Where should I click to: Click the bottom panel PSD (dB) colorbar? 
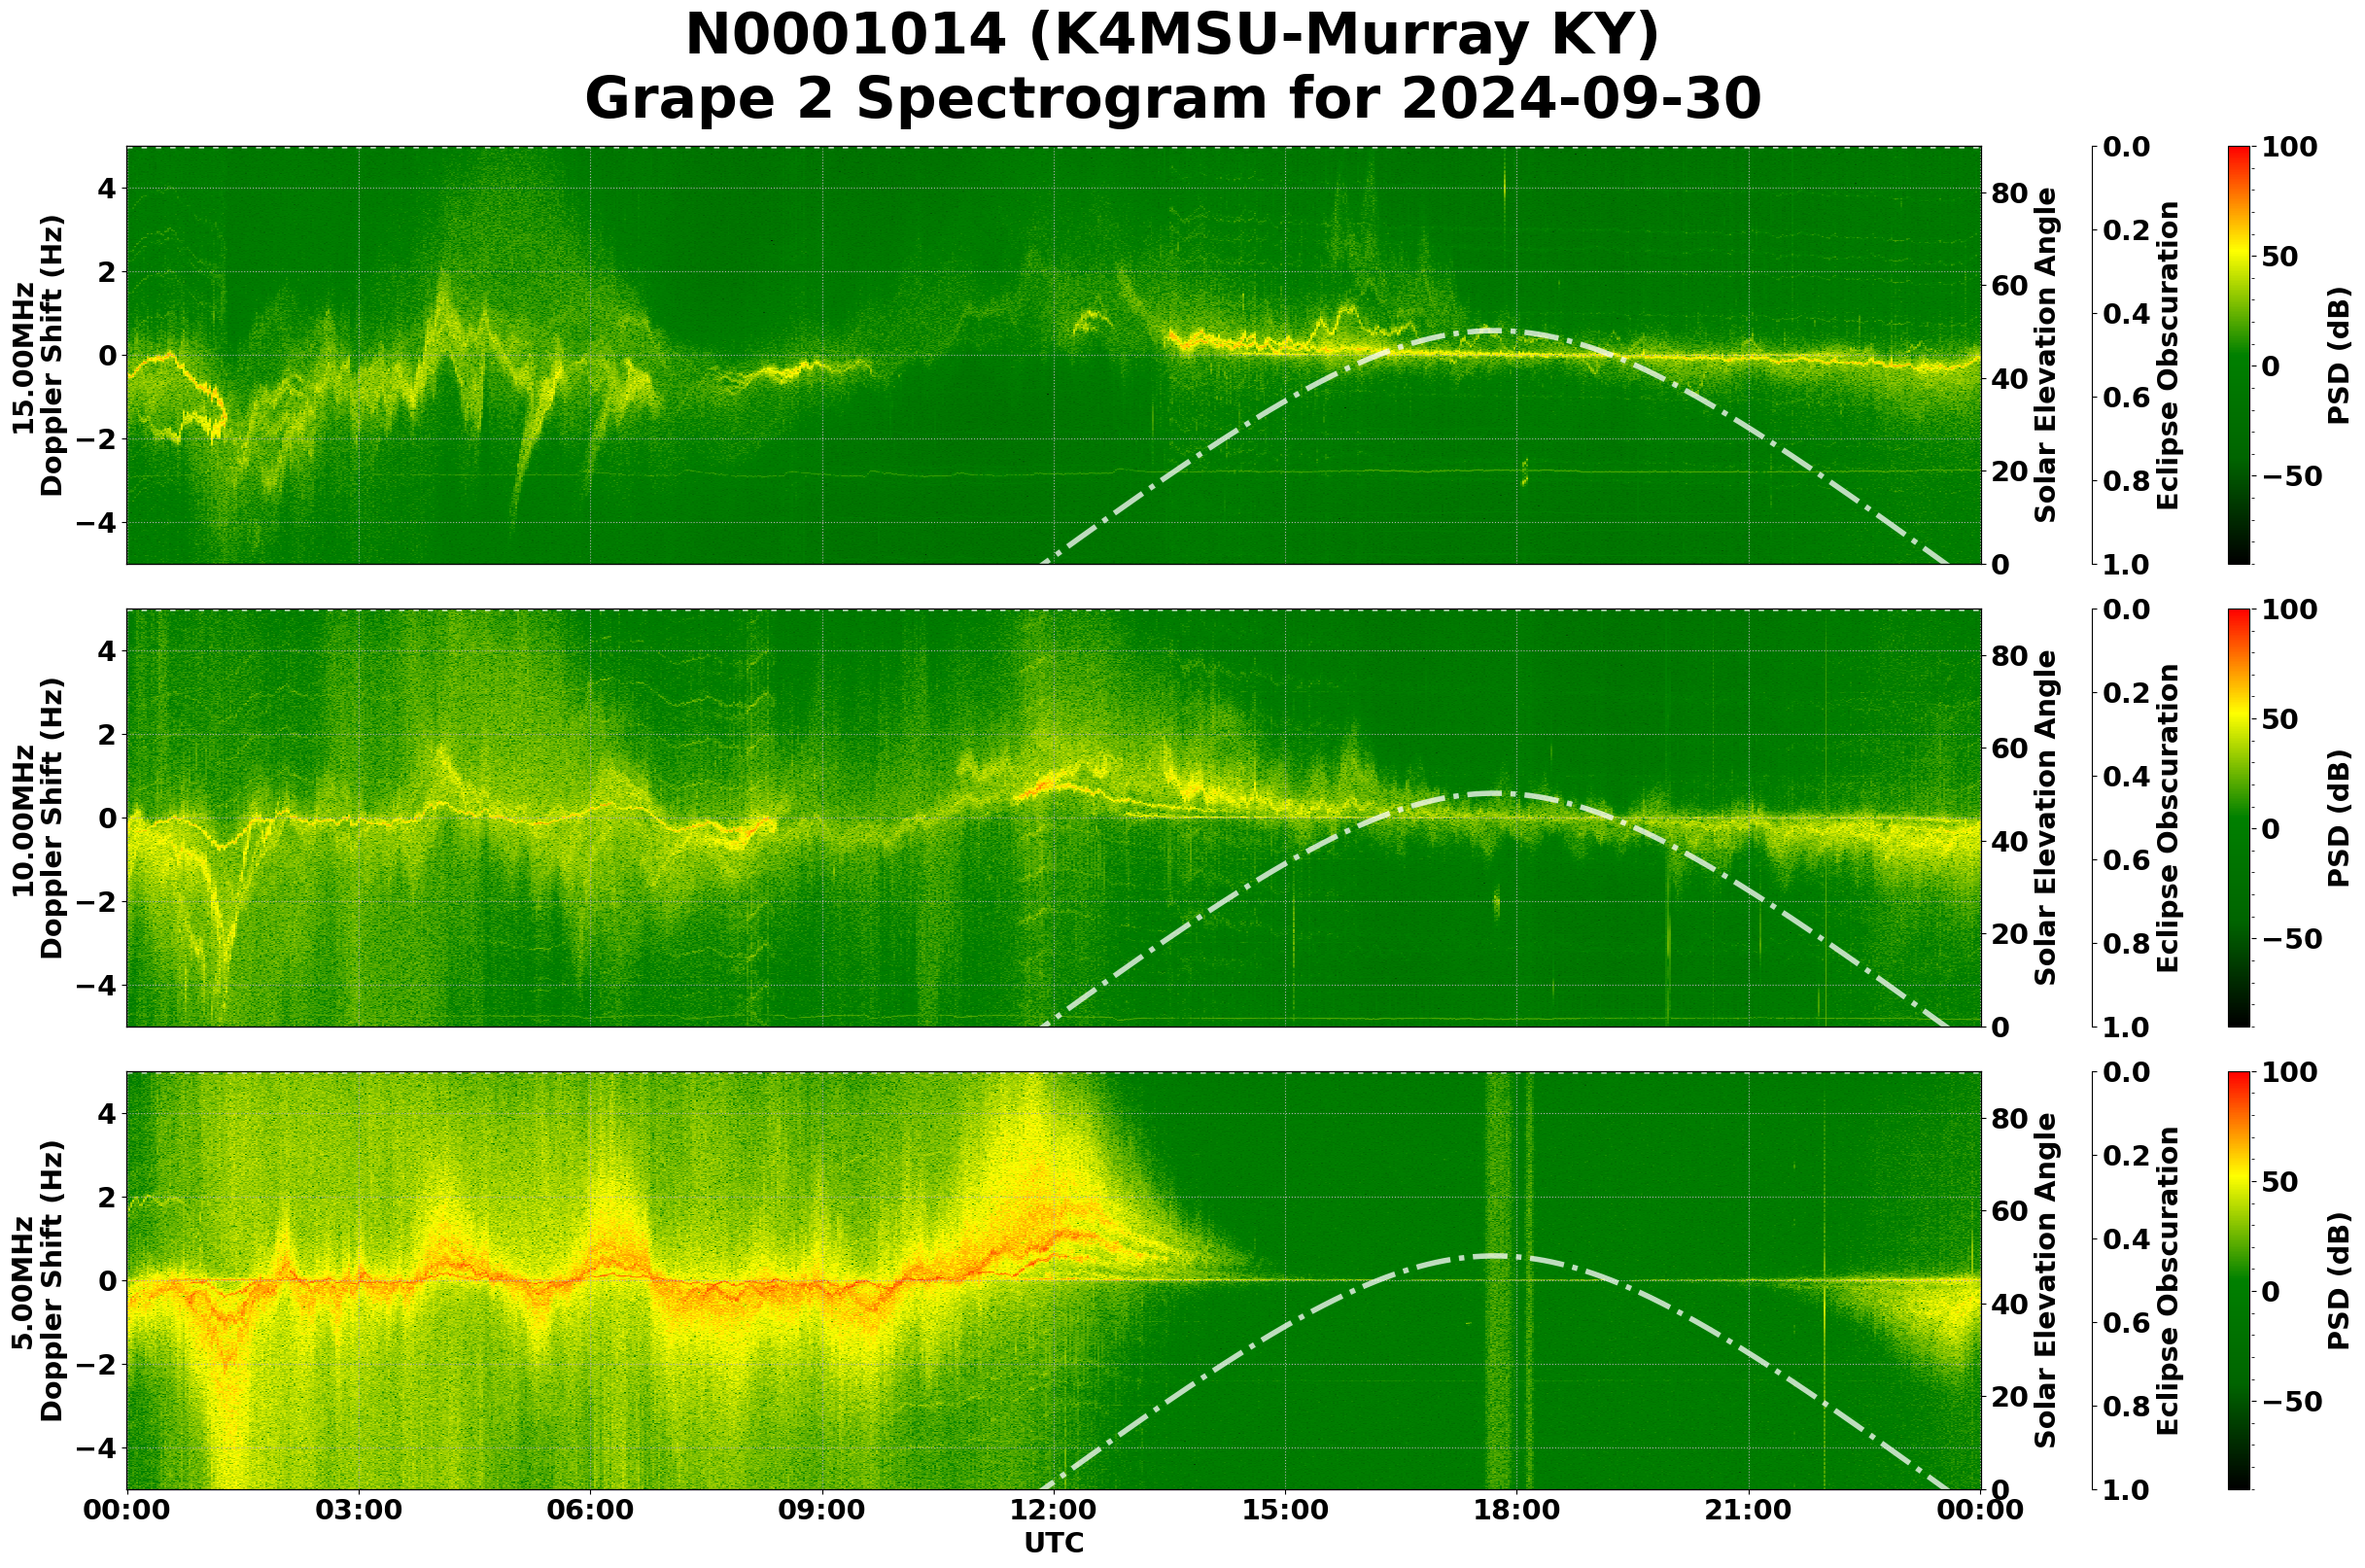pos(2239,1280)
